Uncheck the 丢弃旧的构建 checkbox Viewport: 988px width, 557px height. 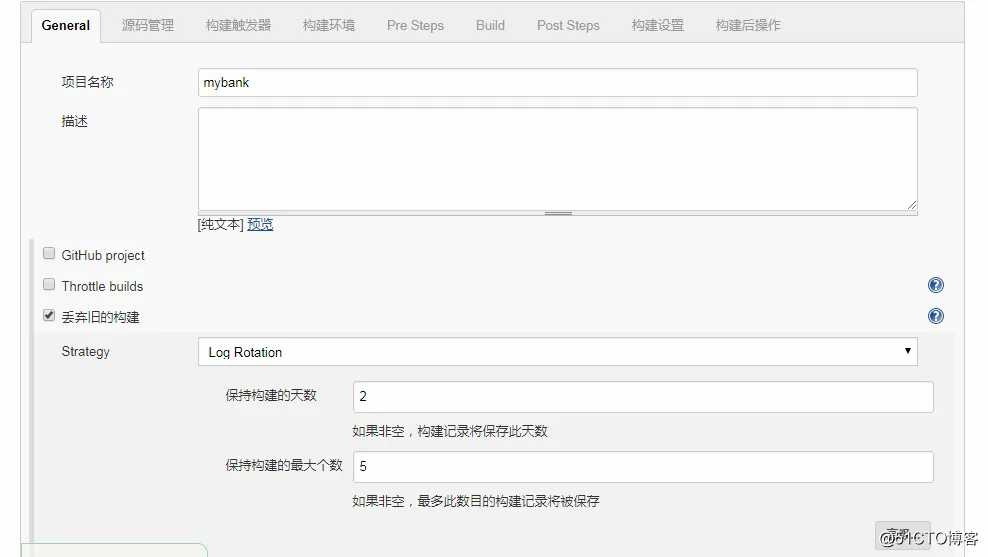[49, 315]
